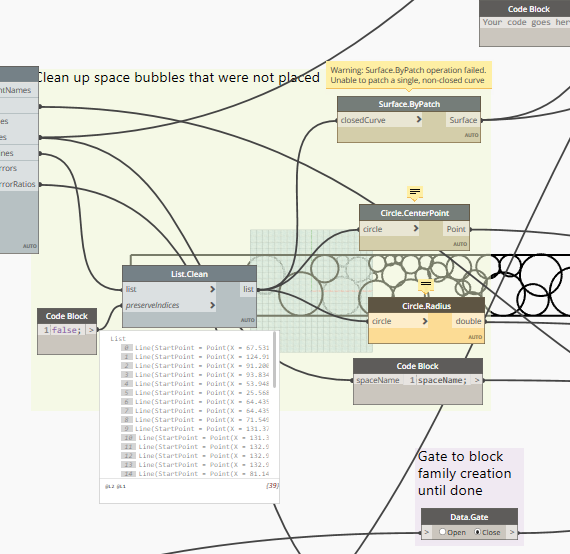Viewport: 570px width, 554px height.
Task: Click the double output port on Circle.Radius
Action: pyautogui.click(x=468, y=321)
